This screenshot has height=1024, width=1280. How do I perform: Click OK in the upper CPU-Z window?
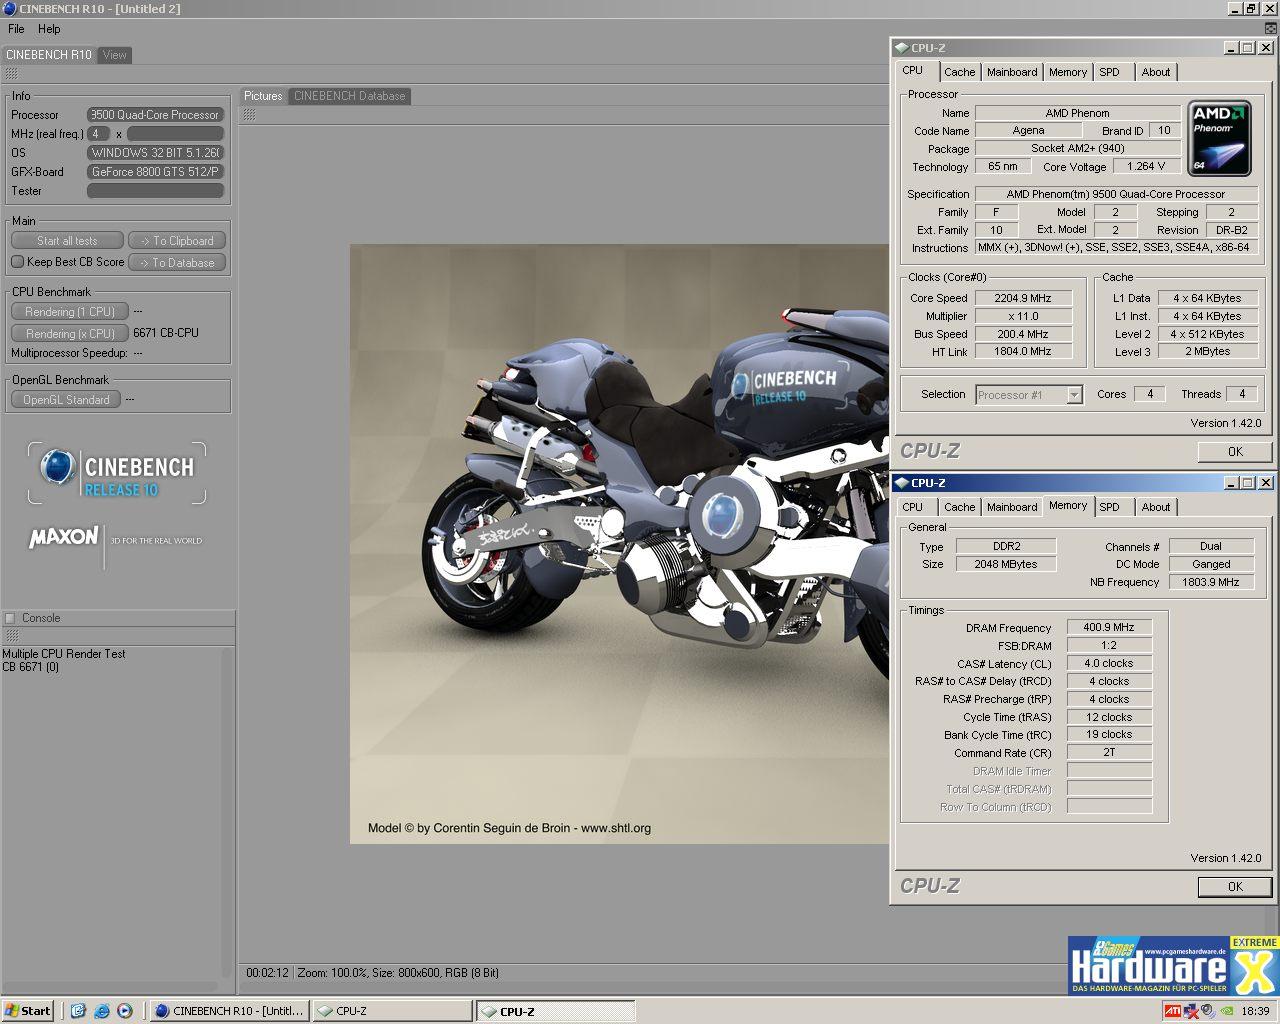[x=1235, y=452]
